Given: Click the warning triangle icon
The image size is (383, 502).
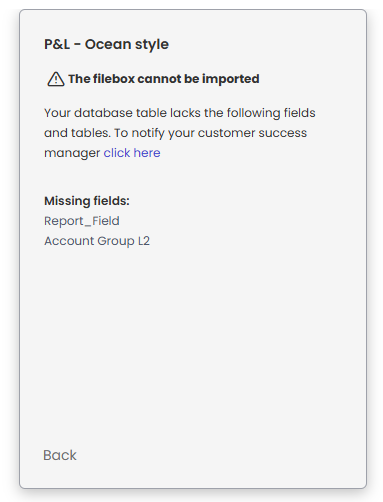Looking at the screenshot, I should (56, 79).
